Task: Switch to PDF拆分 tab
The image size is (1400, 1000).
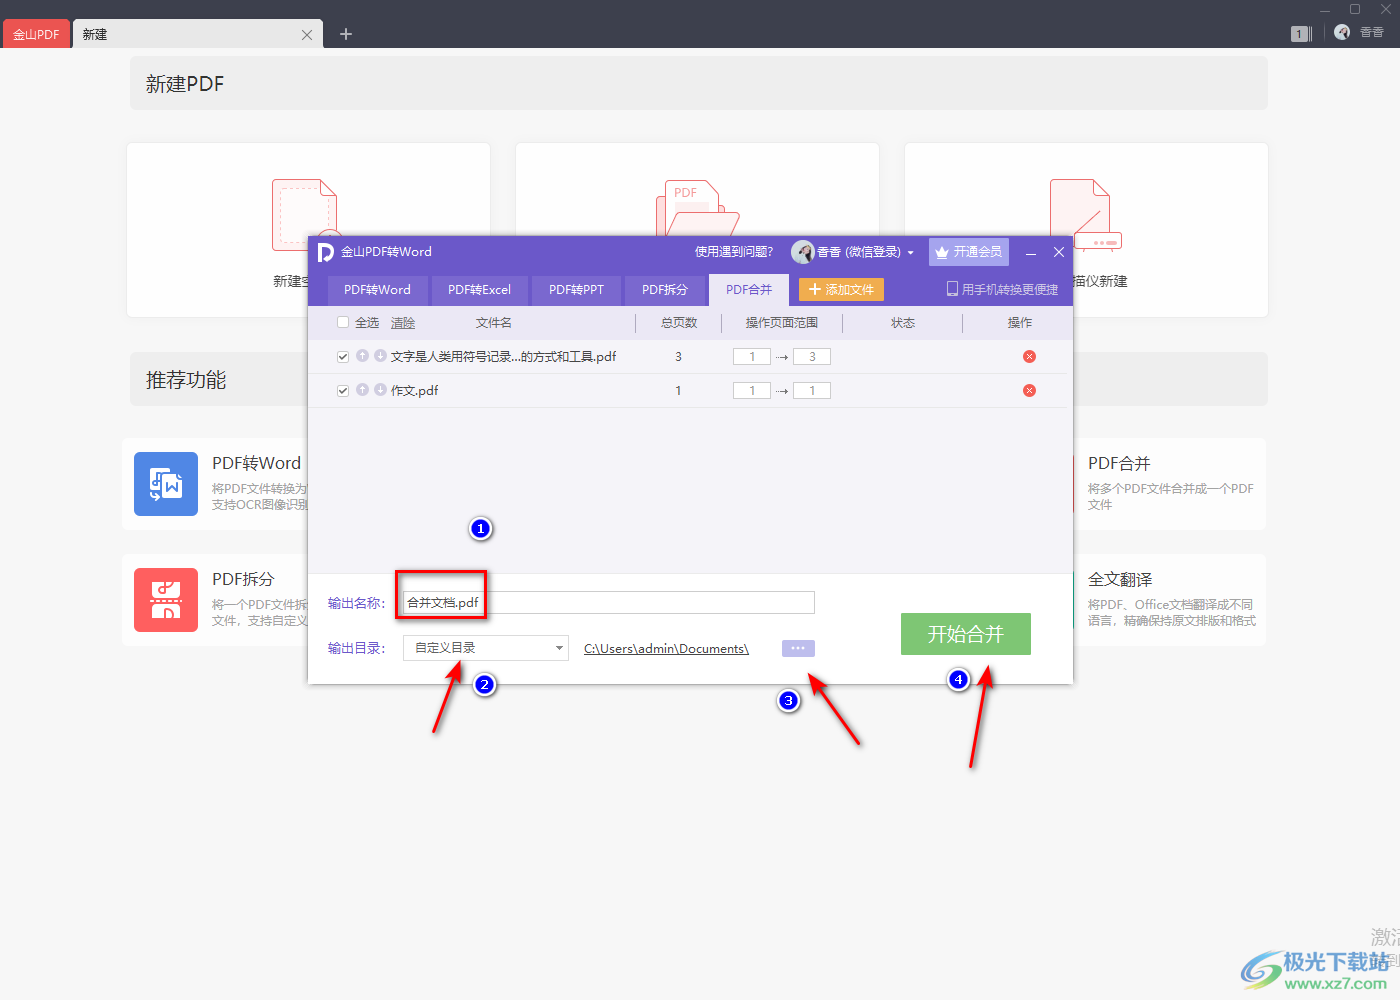Action: pos(665,290)
